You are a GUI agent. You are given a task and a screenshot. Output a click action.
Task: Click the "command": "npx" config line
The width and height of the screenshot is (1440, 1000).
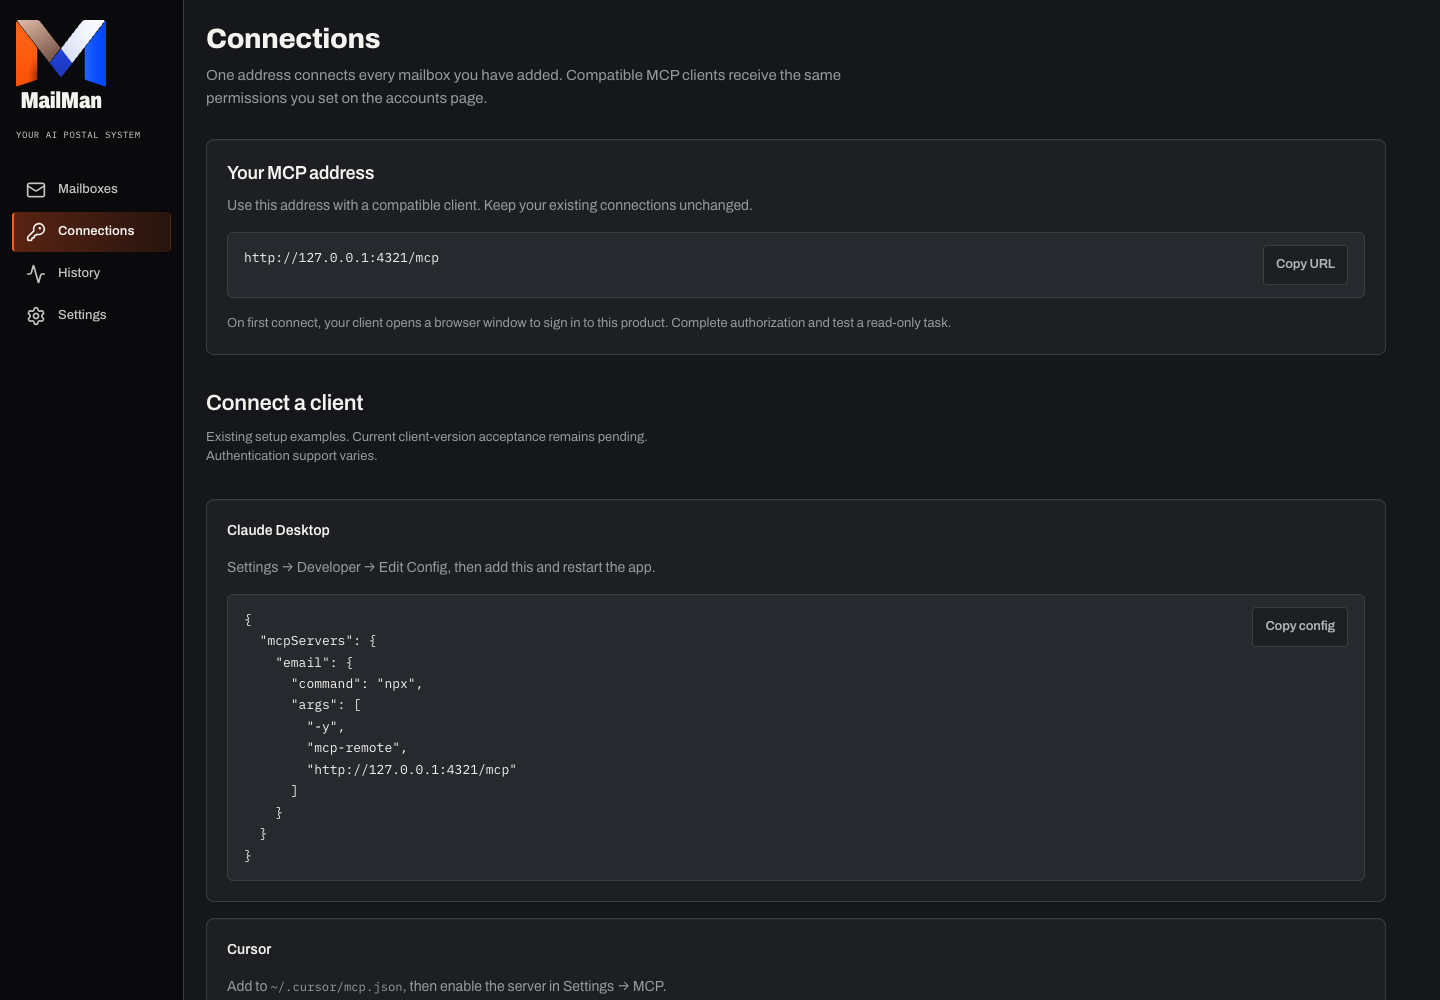(357, 685)
